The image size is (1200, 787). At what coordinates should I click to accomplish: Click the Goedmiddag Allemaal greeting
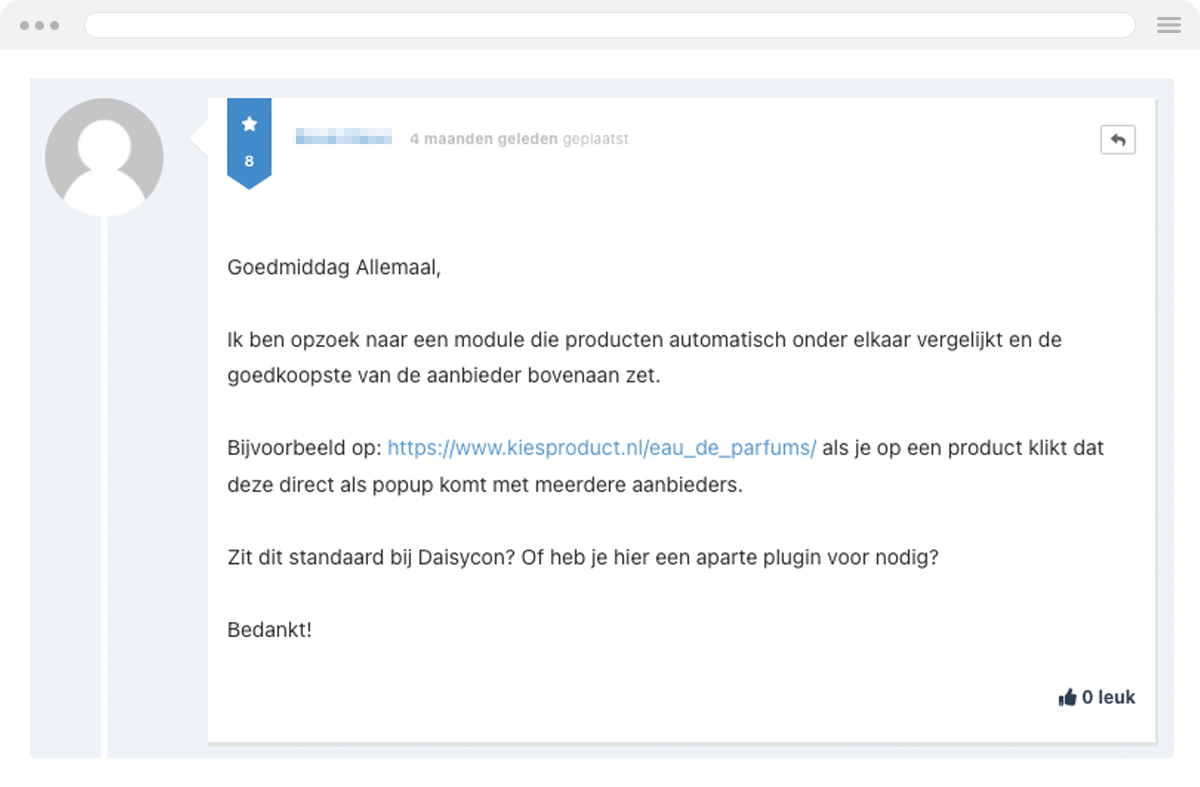334,267
